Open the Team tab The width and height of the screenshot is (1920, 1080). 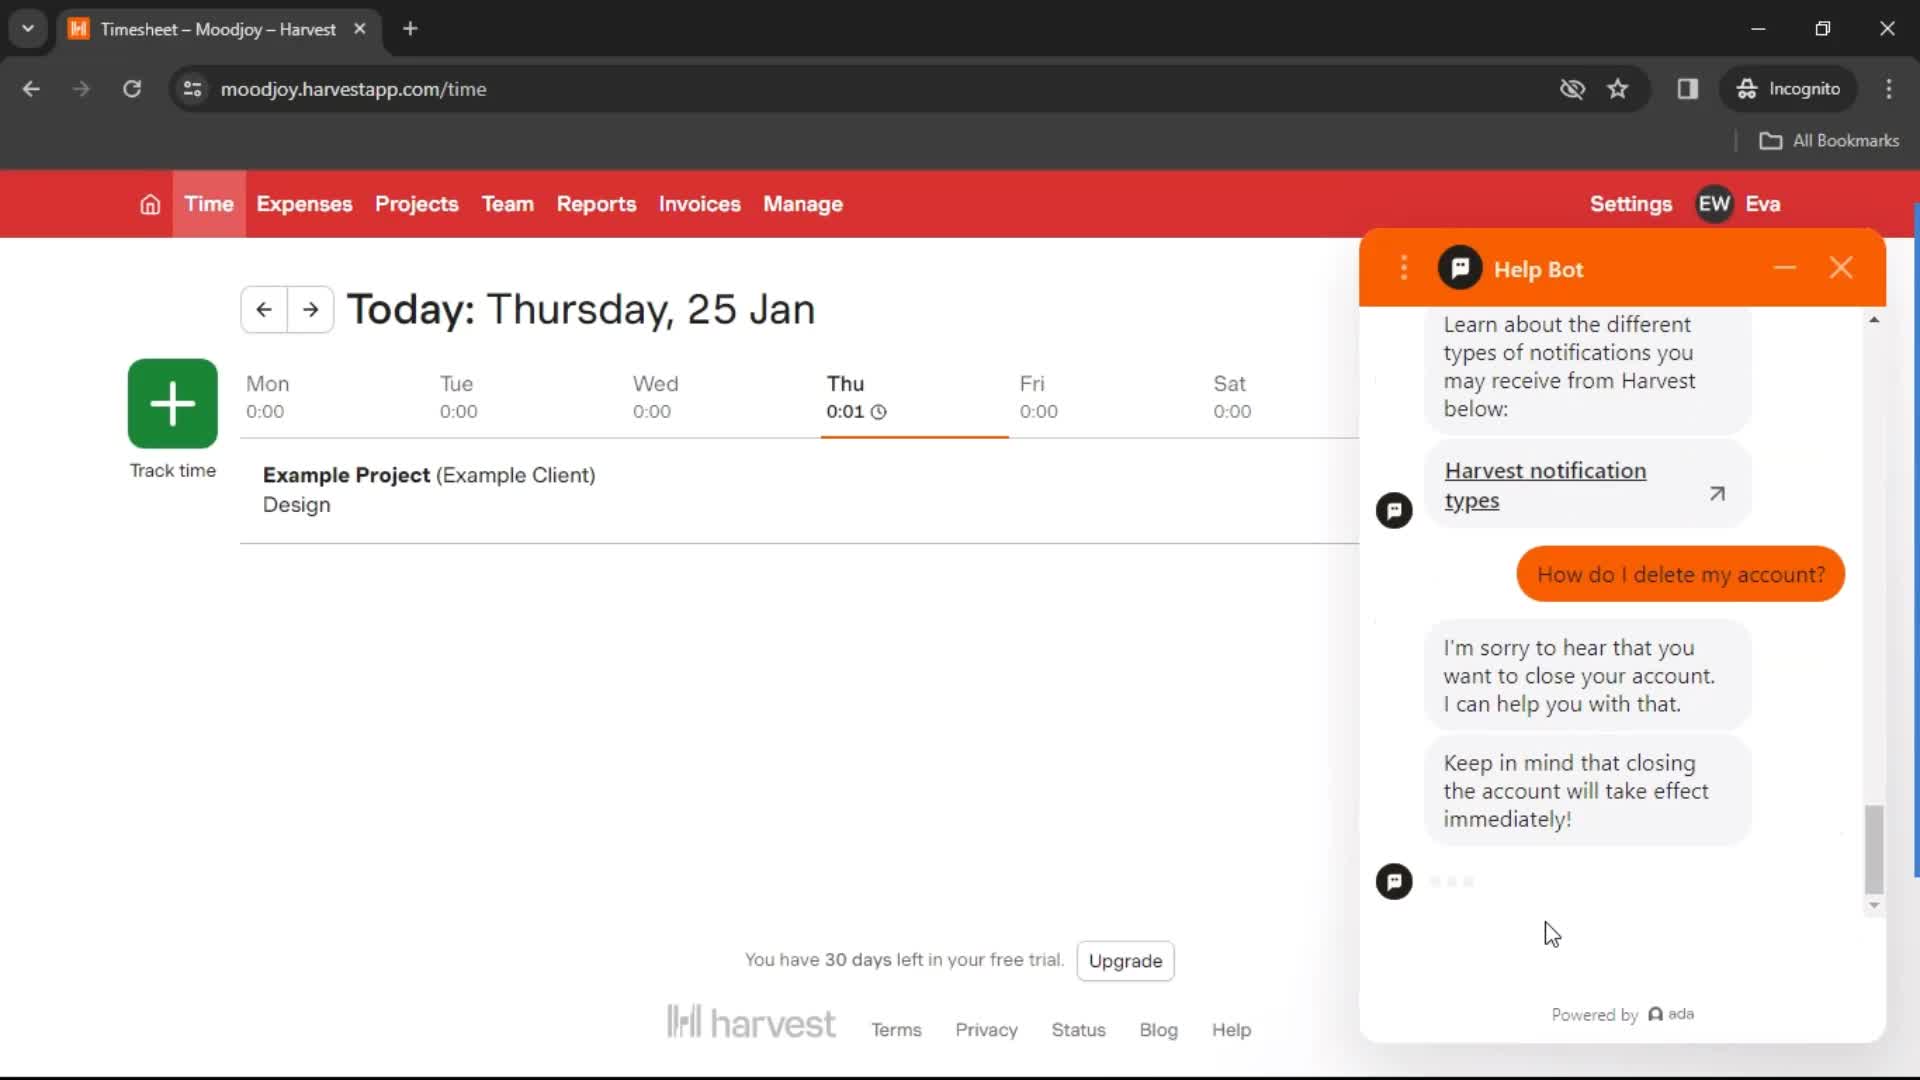tap(508, 204)
